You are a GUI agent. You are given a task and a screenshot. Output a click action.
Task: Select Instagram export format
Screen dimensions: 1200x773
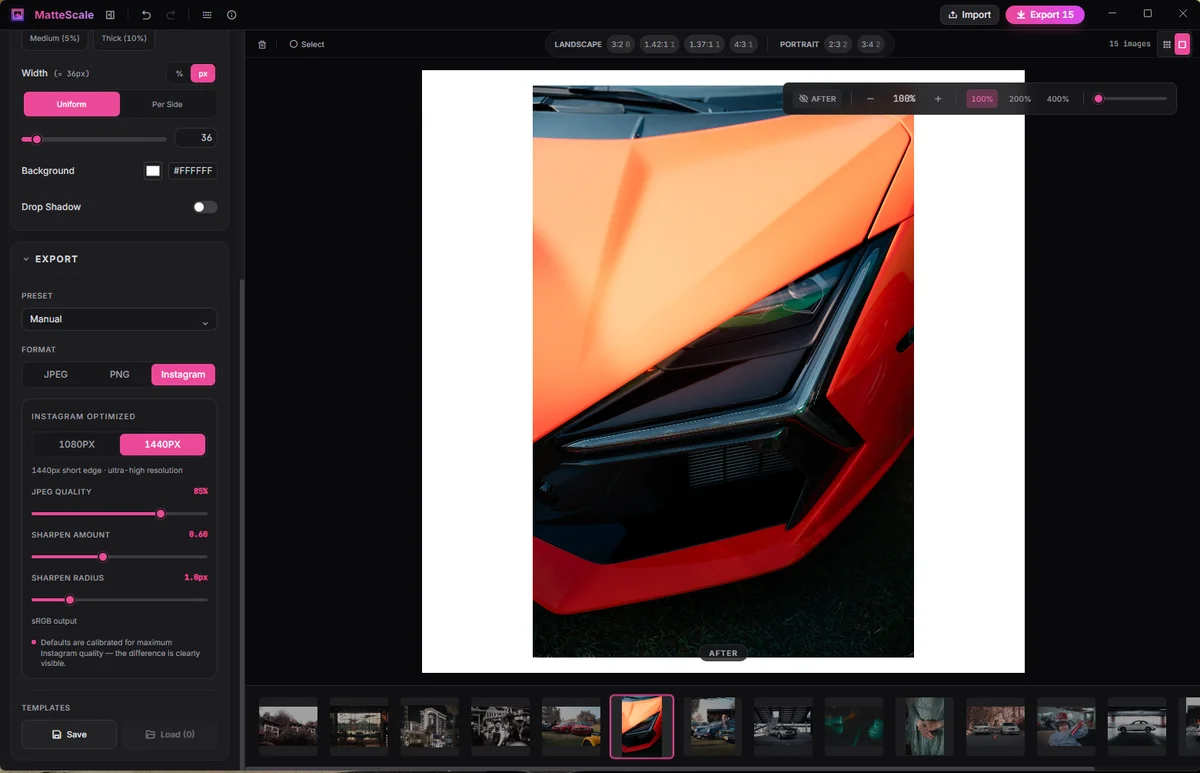[183, 374]
